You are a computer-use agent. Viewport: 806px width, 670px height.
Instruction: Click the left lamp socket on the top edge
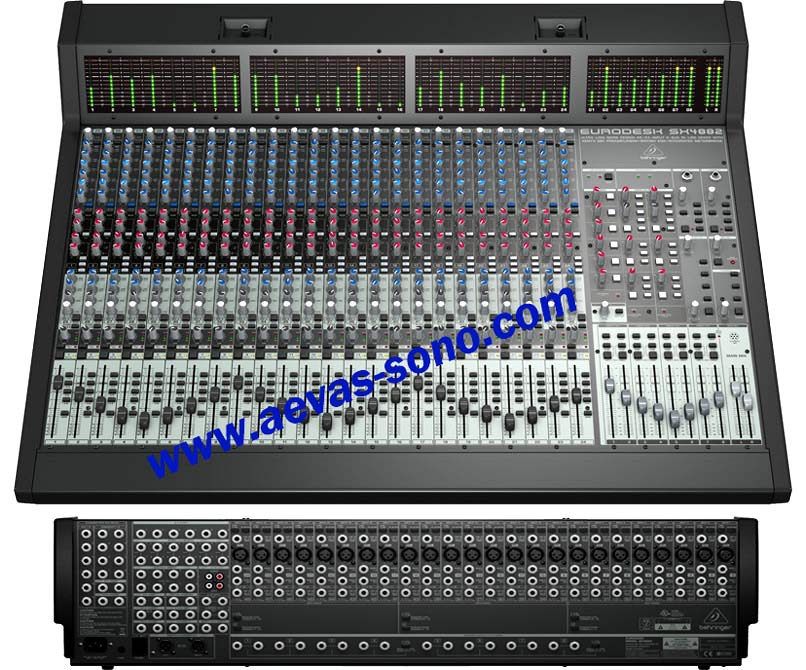click(245, 27)
